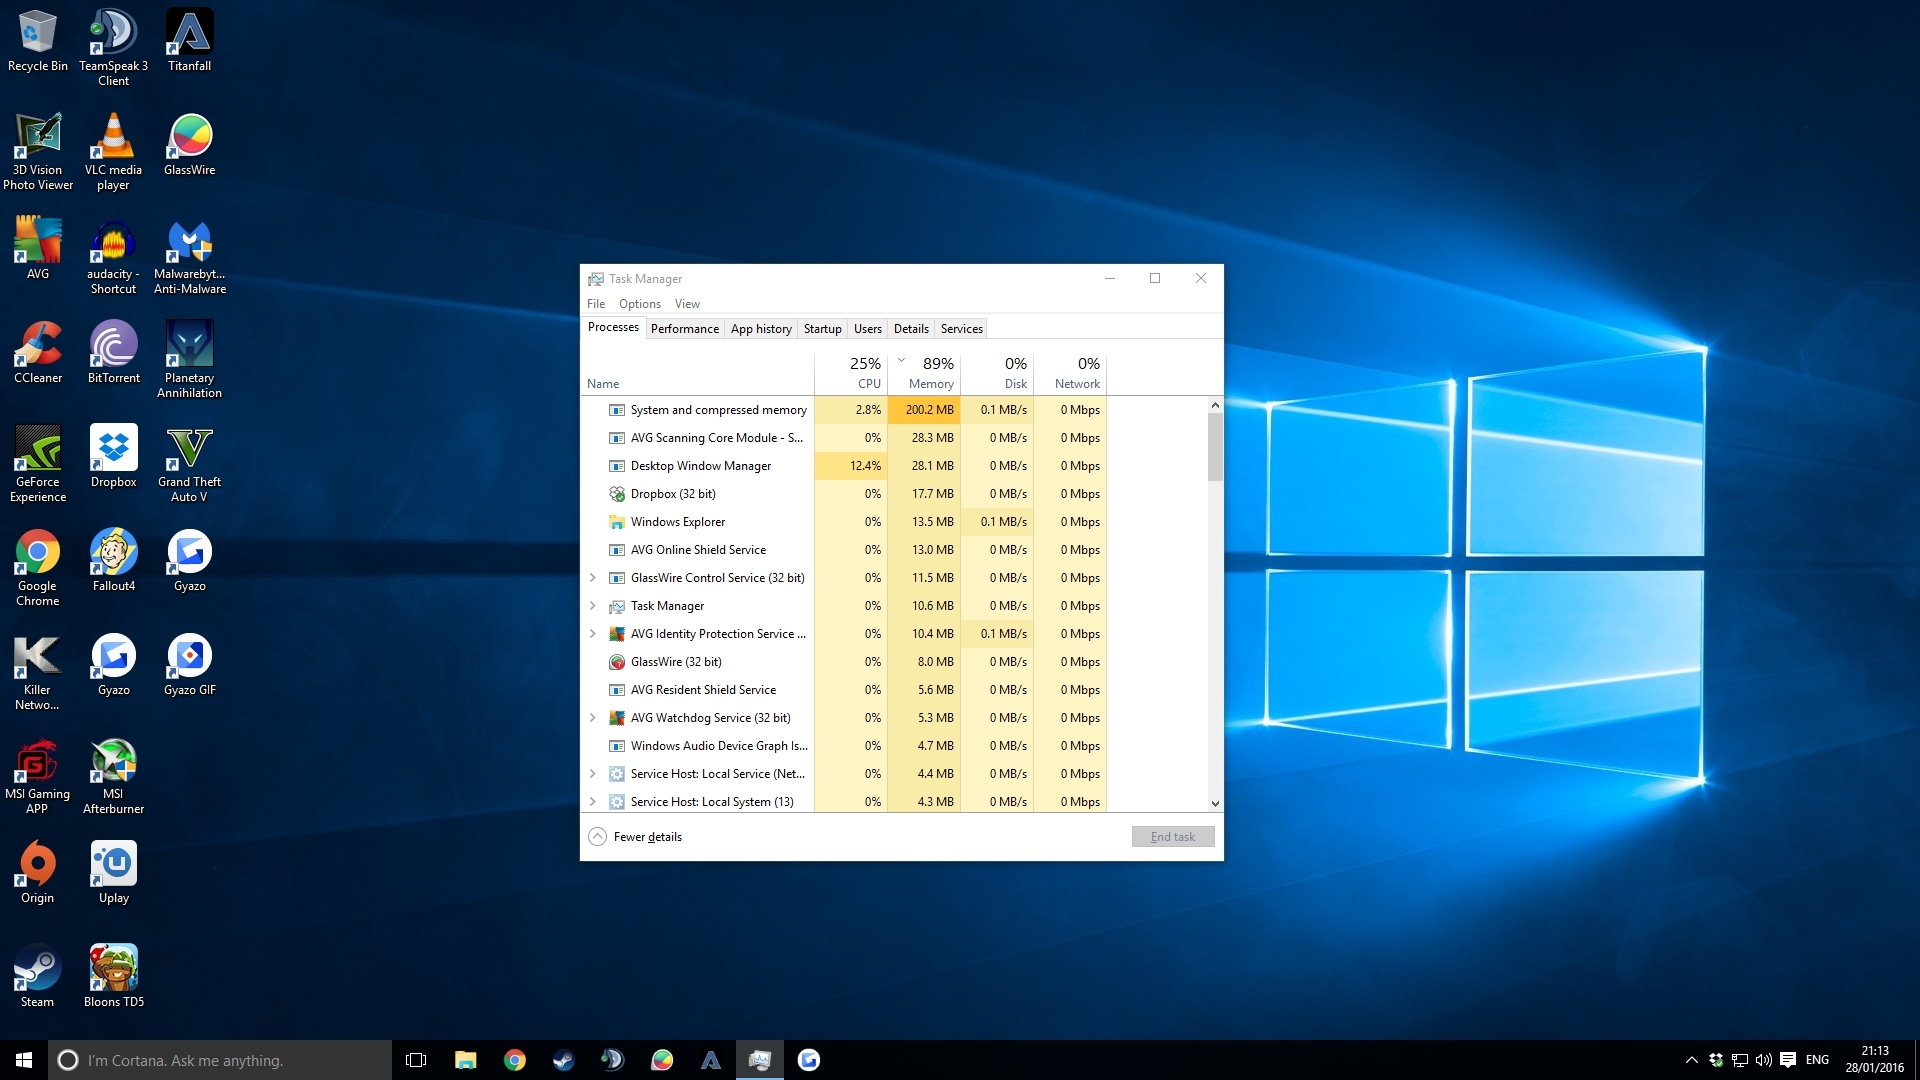
Task: Open Task View from the taskbar
Action: (x=416, y=1060)
